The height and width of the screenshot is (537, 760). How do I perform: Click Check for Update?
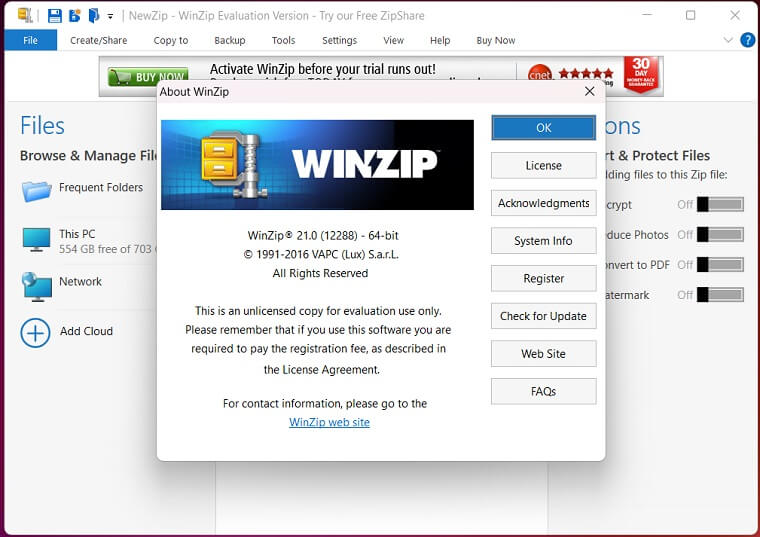coord(543,316)
